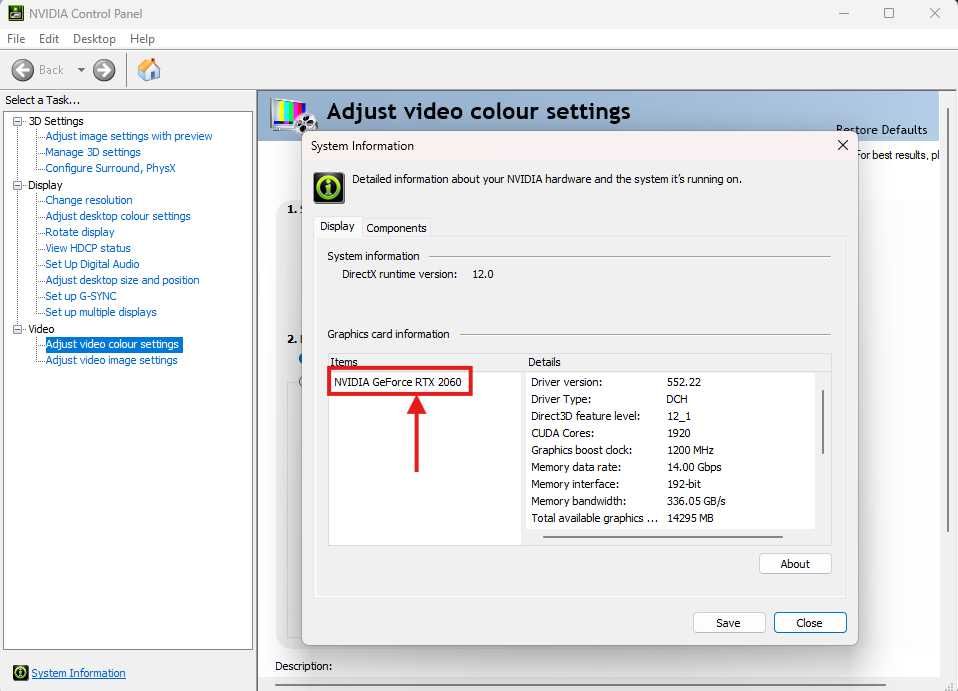Image resolution: width=958 pixels, height=691 pixels.
Task: Open Adjust desktop size and position
Action: [122, 280]
